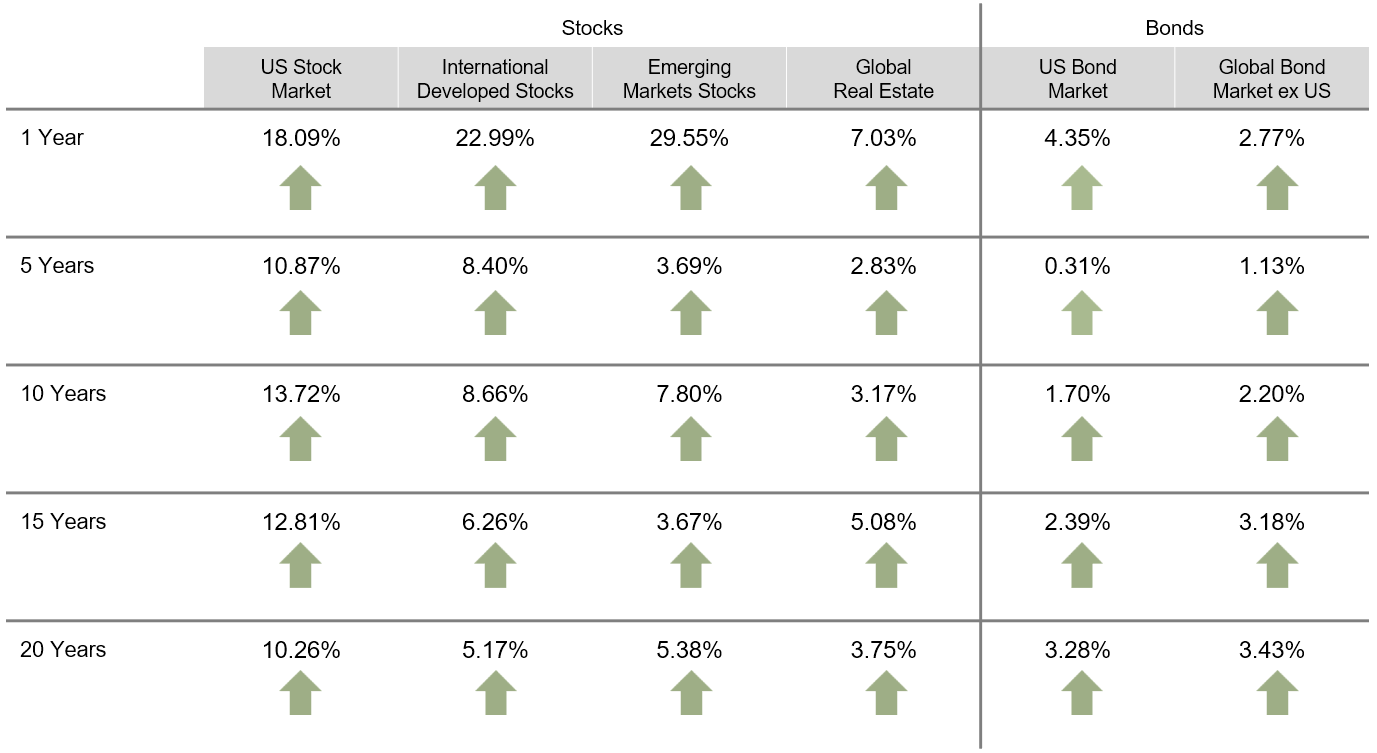1377x753 pixels.
Task: Click the arrow under 13.72% ten-year return
Action: tap(300, 441)
